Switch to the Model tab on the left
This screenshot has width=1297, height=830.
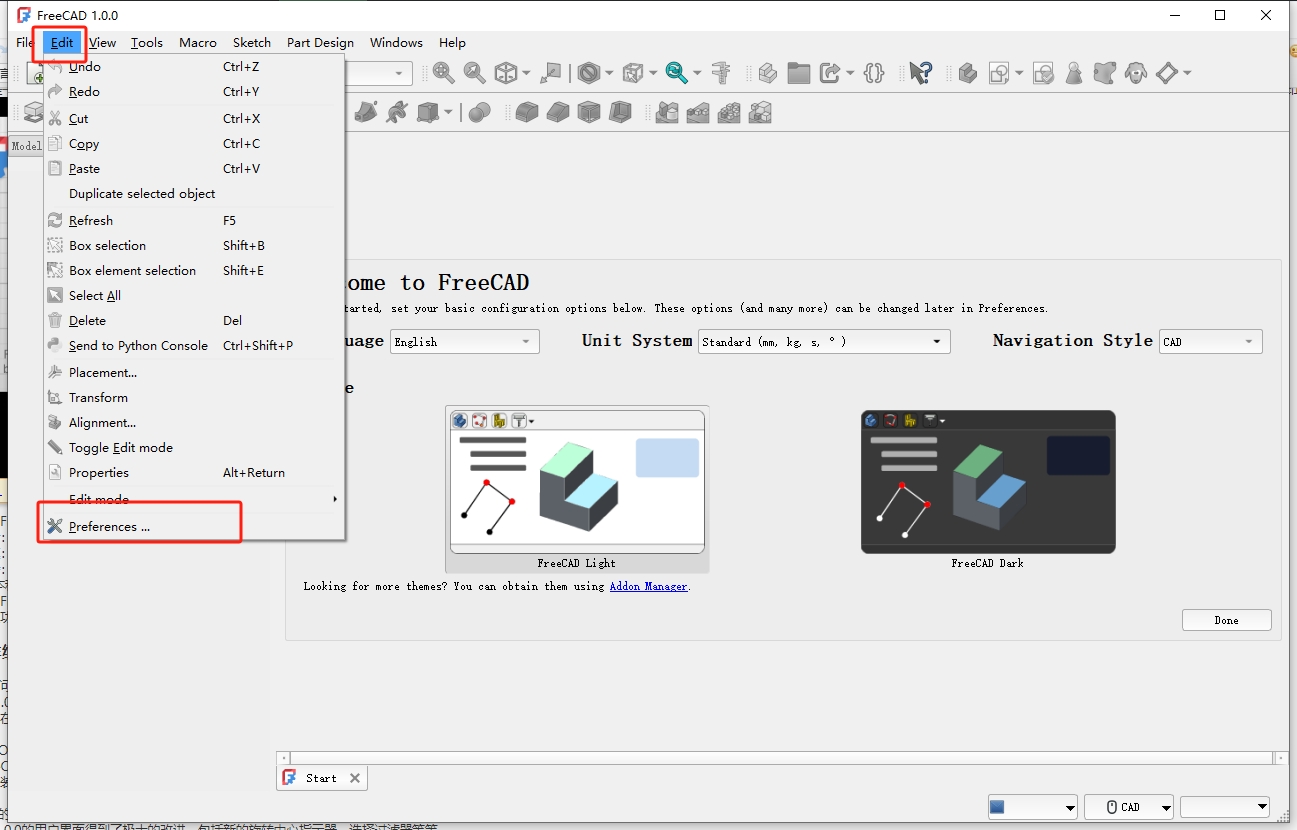(25, 145)
